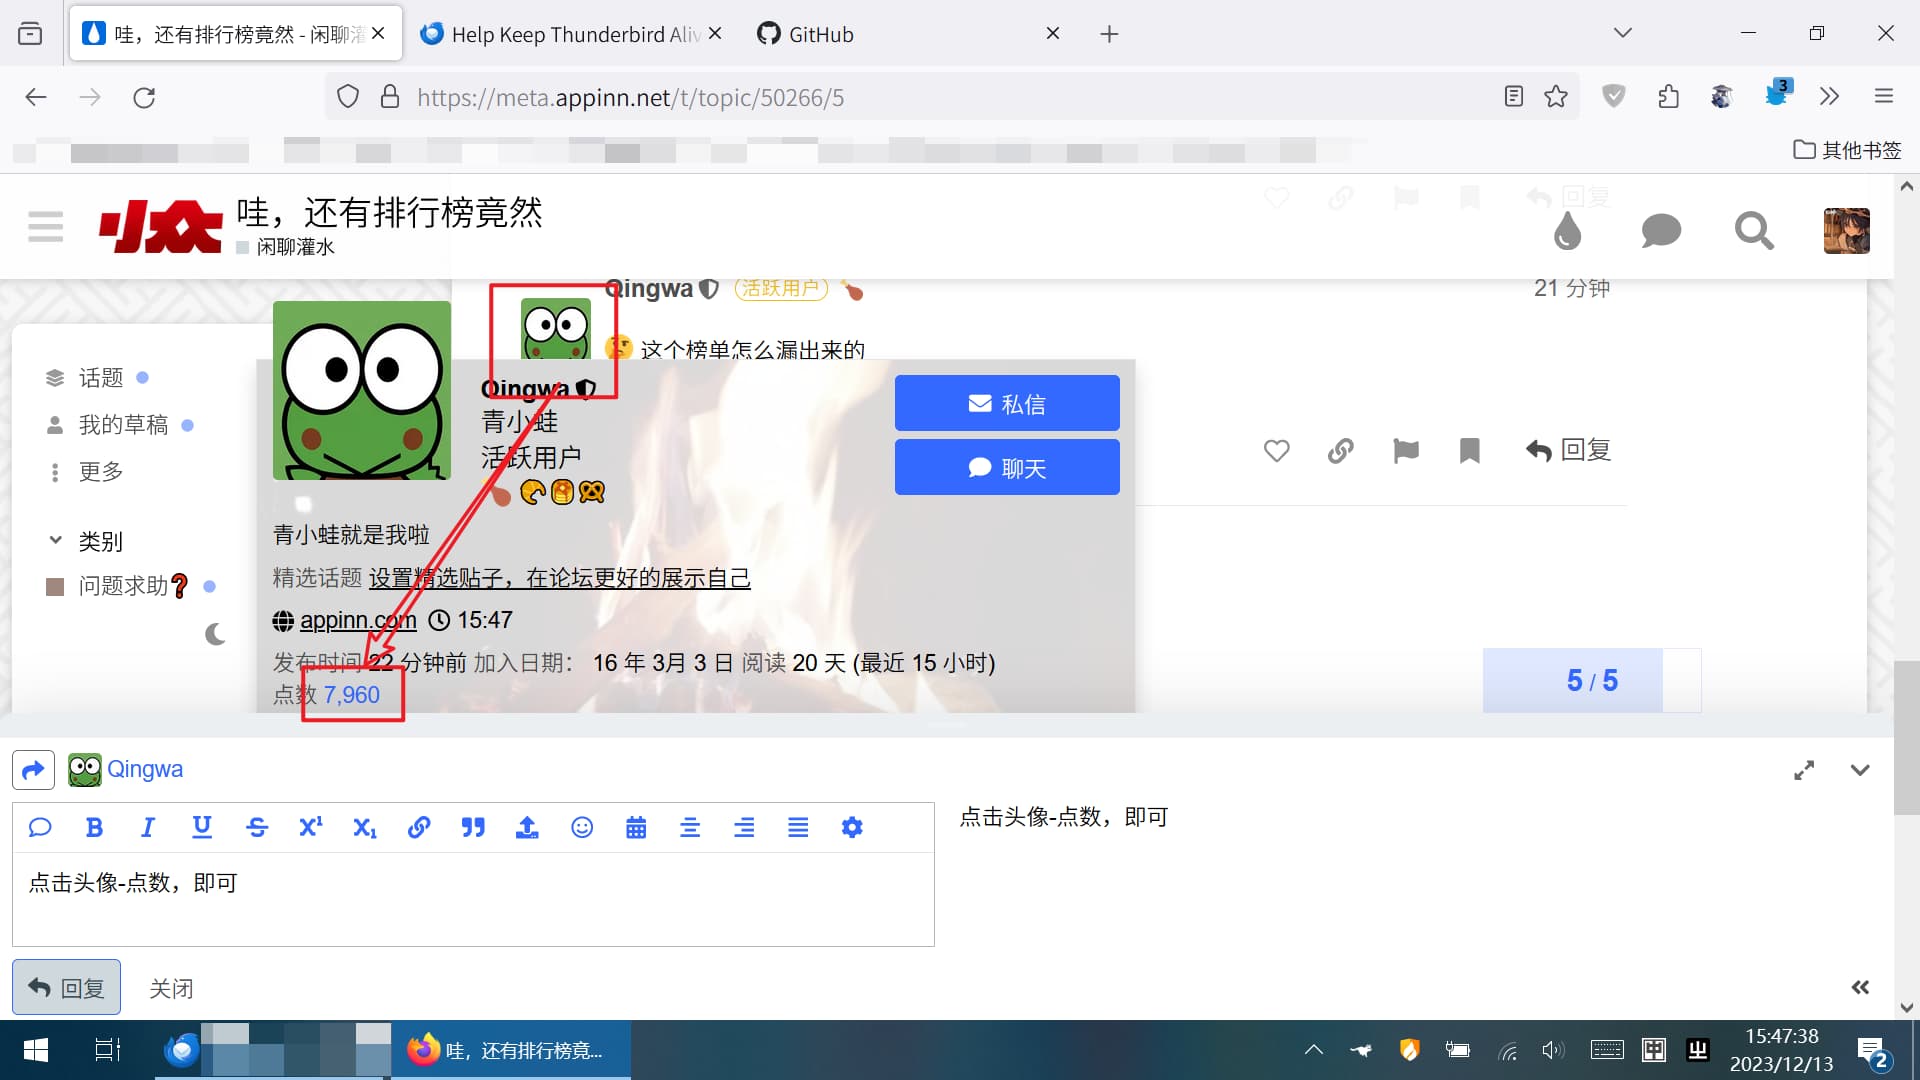Viewport: 1920px width, 1080px height.
Task: Click the upload file icon
Action: point(527,827)
